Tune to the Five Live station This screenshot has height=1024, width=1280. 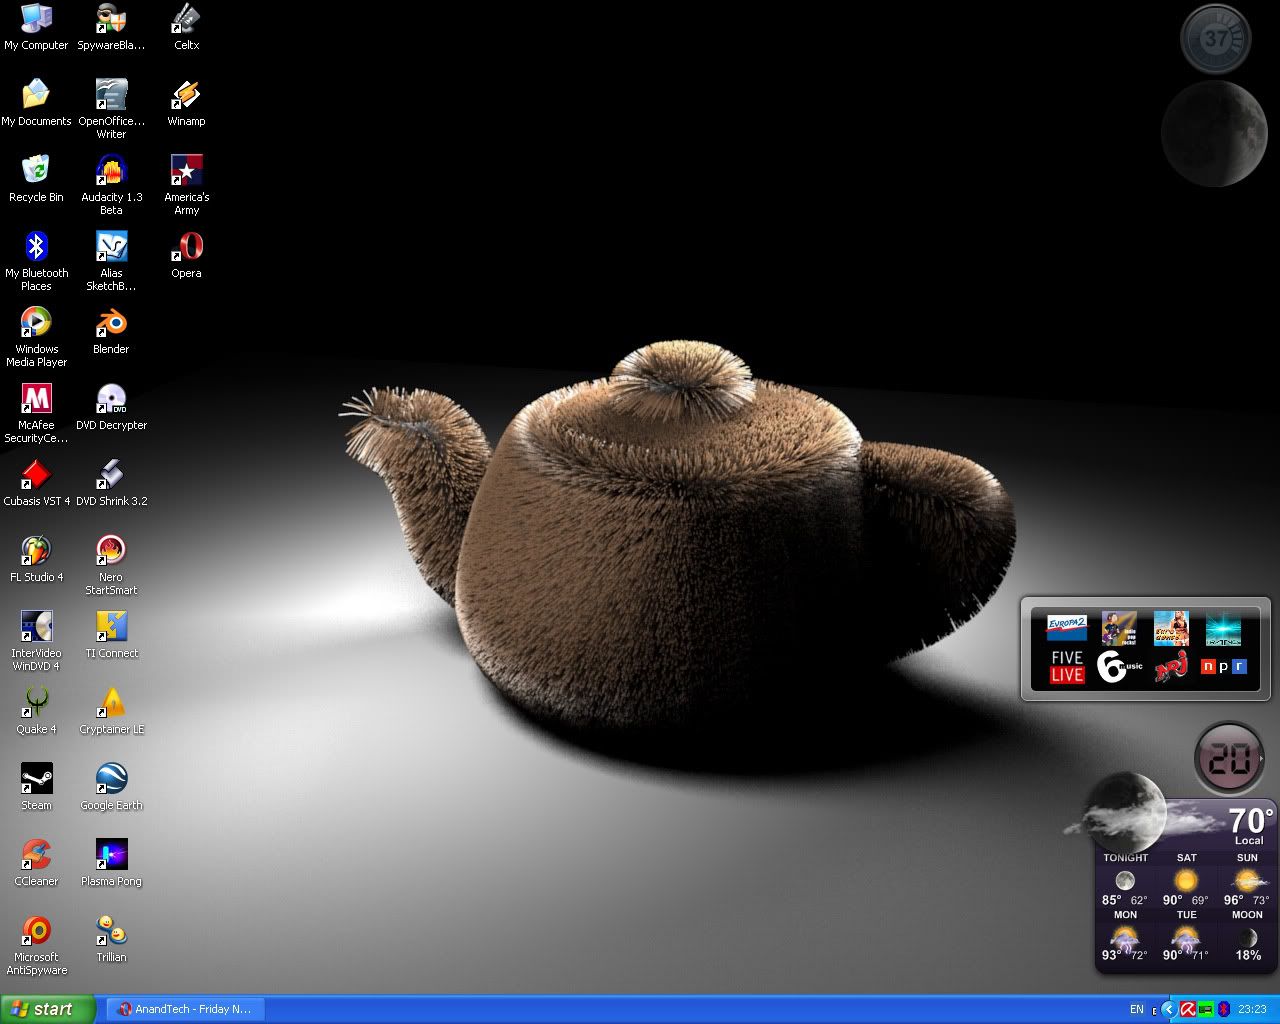(1067, 666)
